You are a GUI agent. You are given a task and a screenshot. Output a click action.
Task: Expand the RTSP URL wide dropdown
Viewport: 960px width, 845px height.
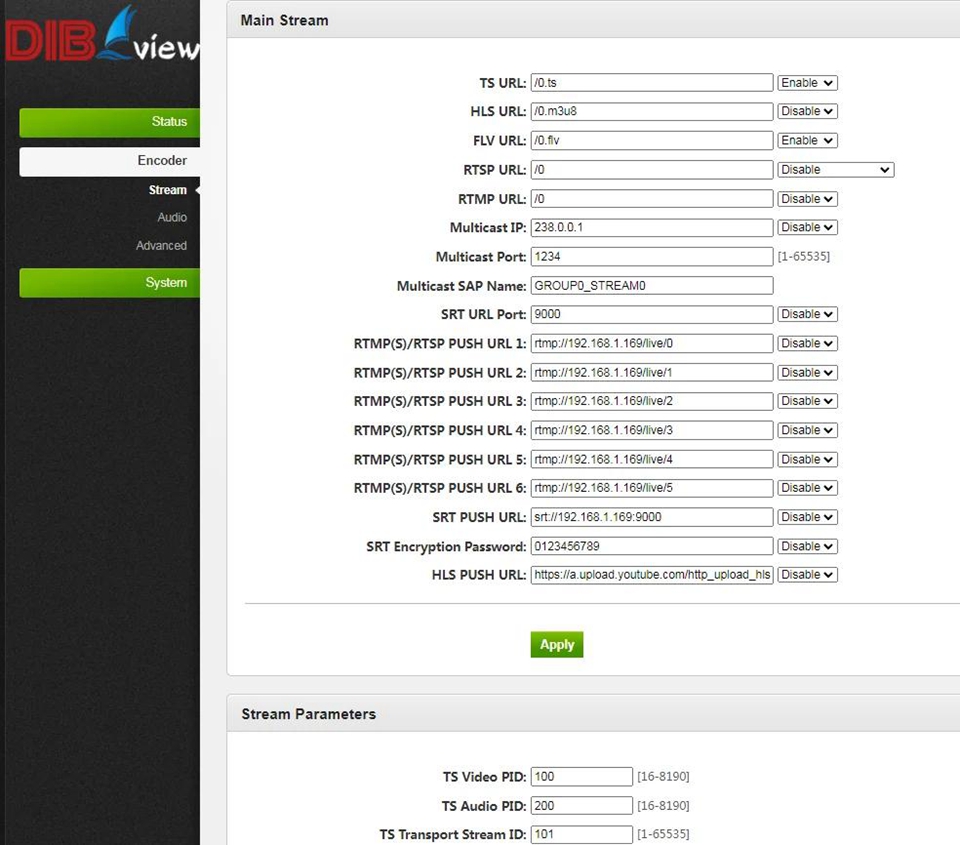(x=835, y=170)
